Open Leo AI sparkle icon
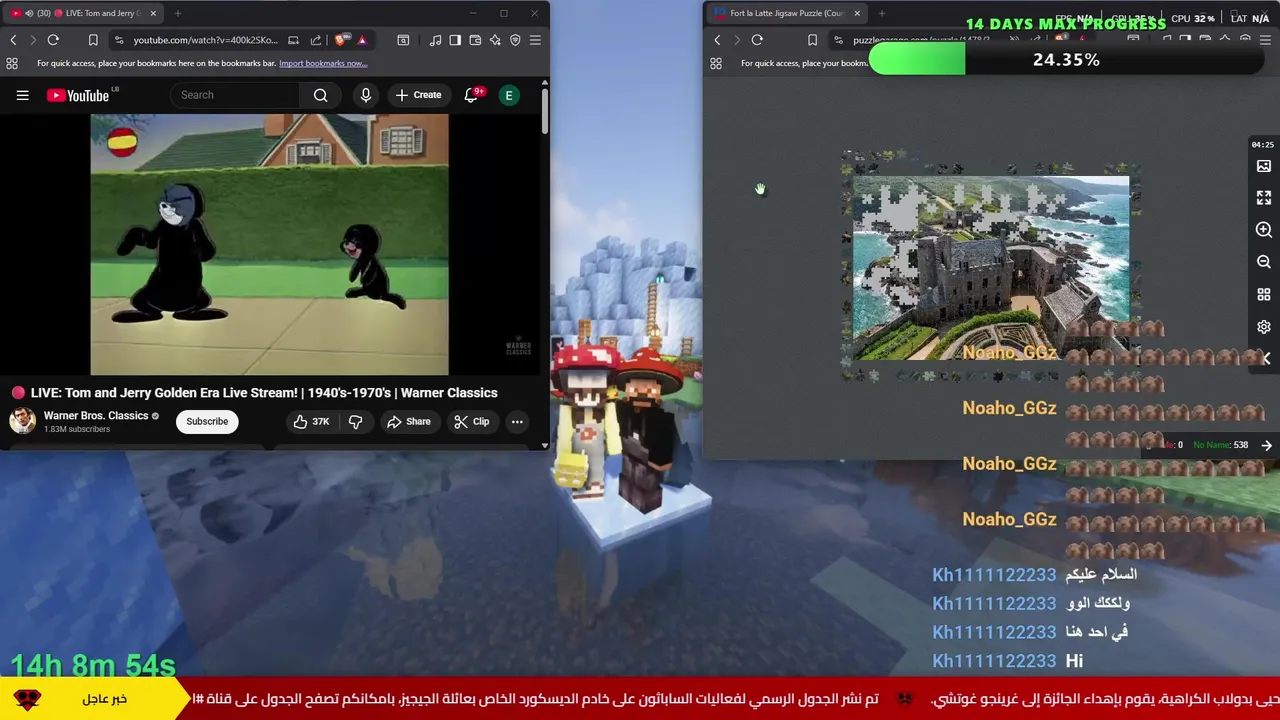Screen dimensions: 1280x720 [495, 40]
